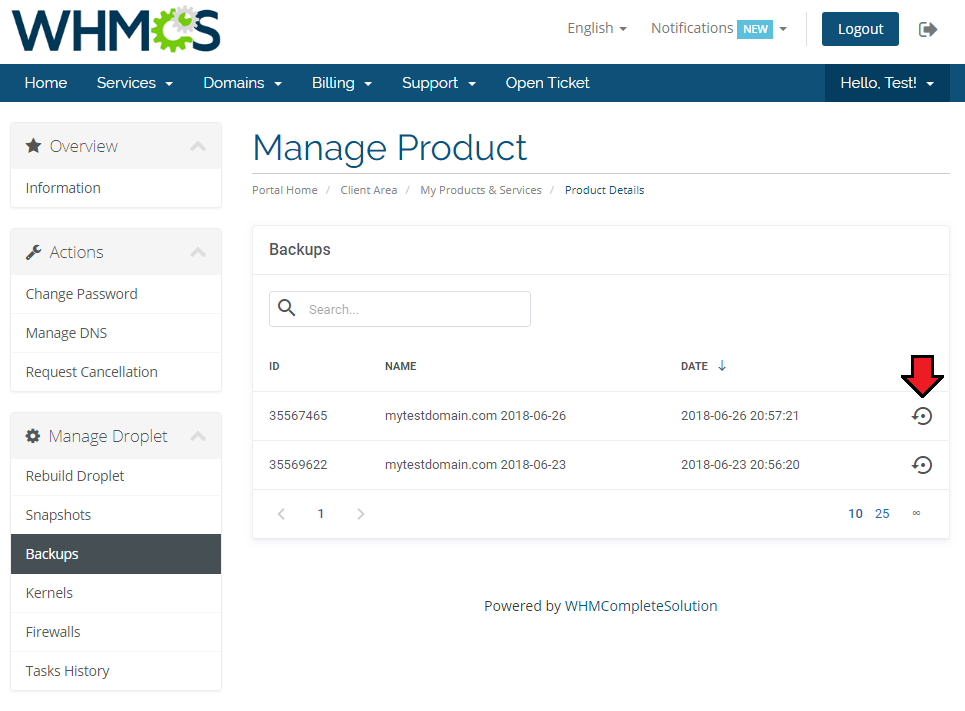Open Tasks History page
Image resolution: width=965 pixels, height=711 pixels.
[x=116, y=670]
